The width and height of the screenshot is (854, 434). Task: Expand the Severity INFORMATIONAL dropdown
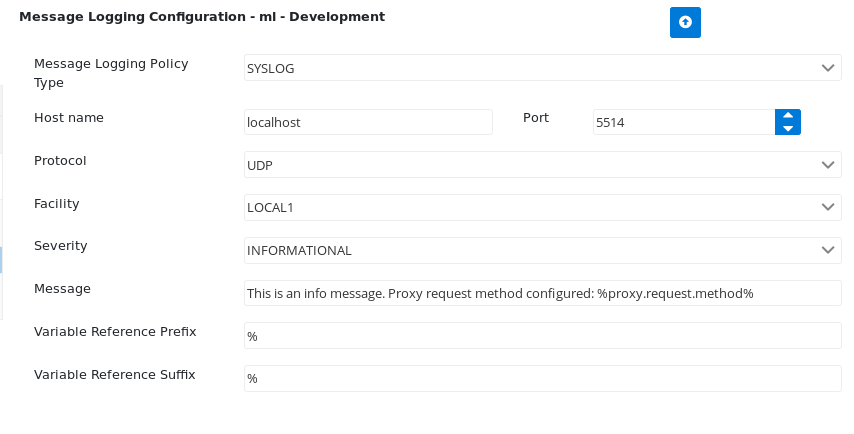542,250
